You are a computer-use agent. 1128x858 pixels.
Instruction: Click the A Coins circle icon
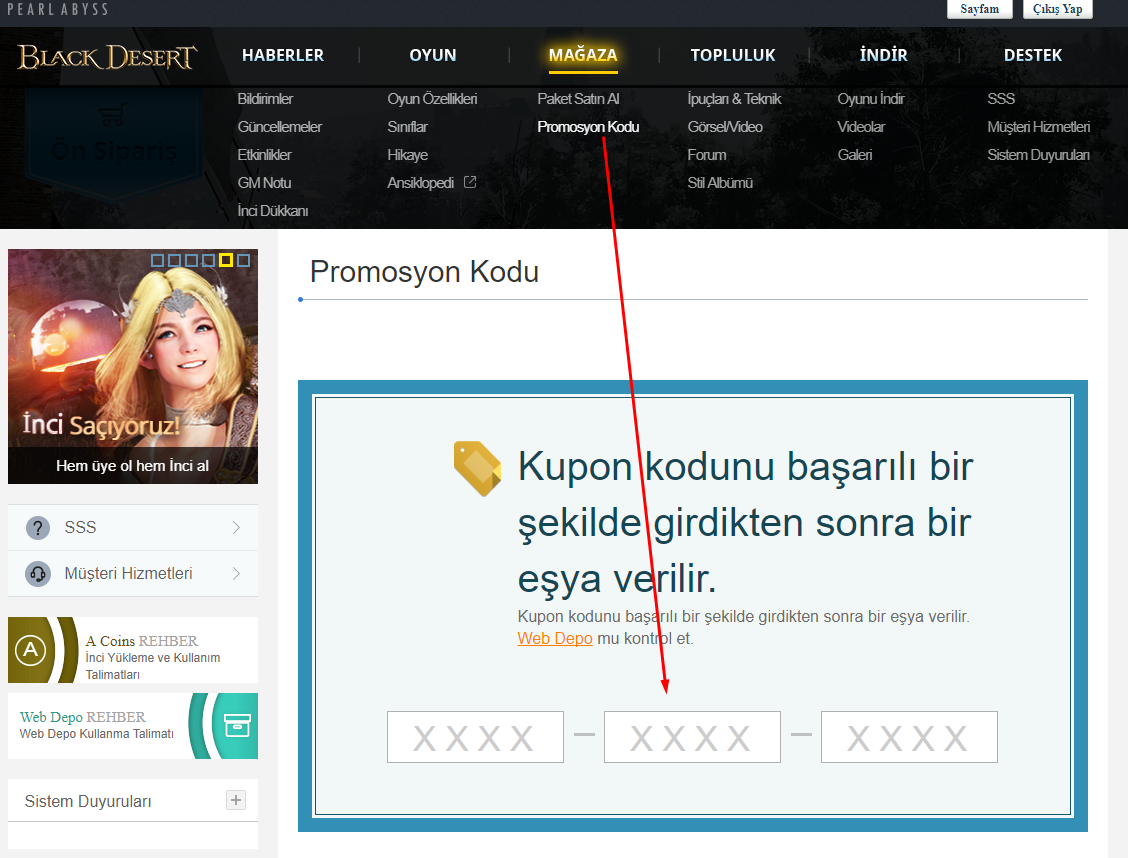click(30, 650)
